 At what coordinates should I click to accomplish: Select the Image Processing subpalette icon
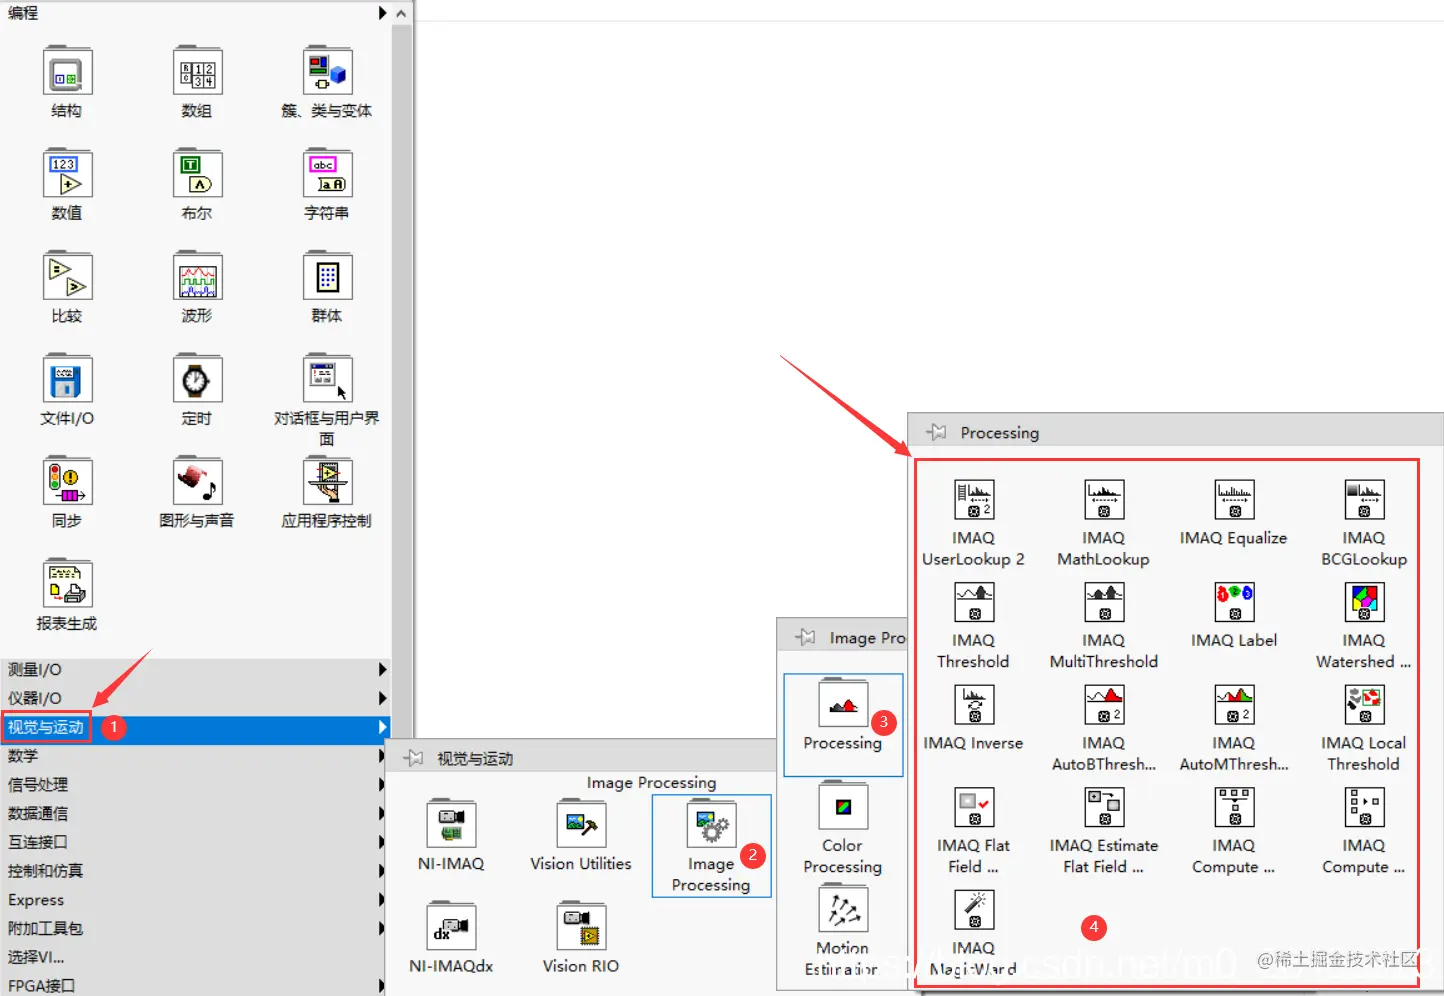click(x=711, y=826)
